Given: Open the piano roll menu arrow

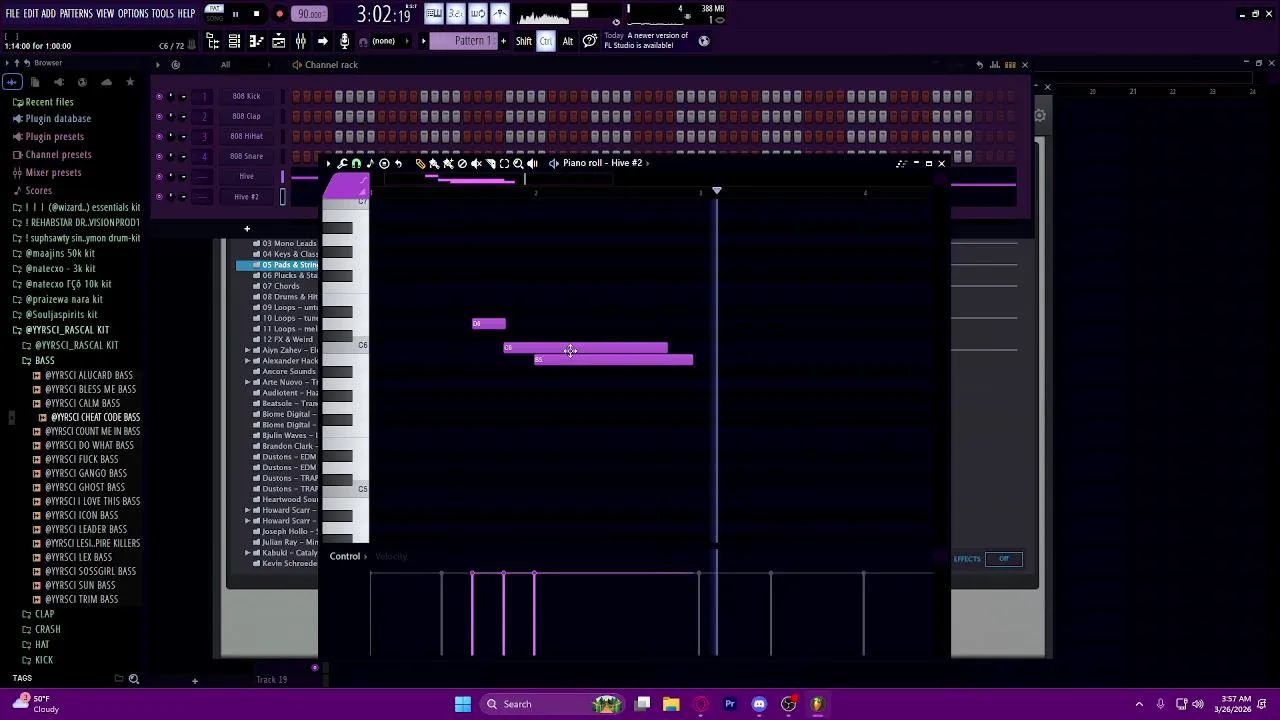Looking at the screenshot, I should coord(328,163).
